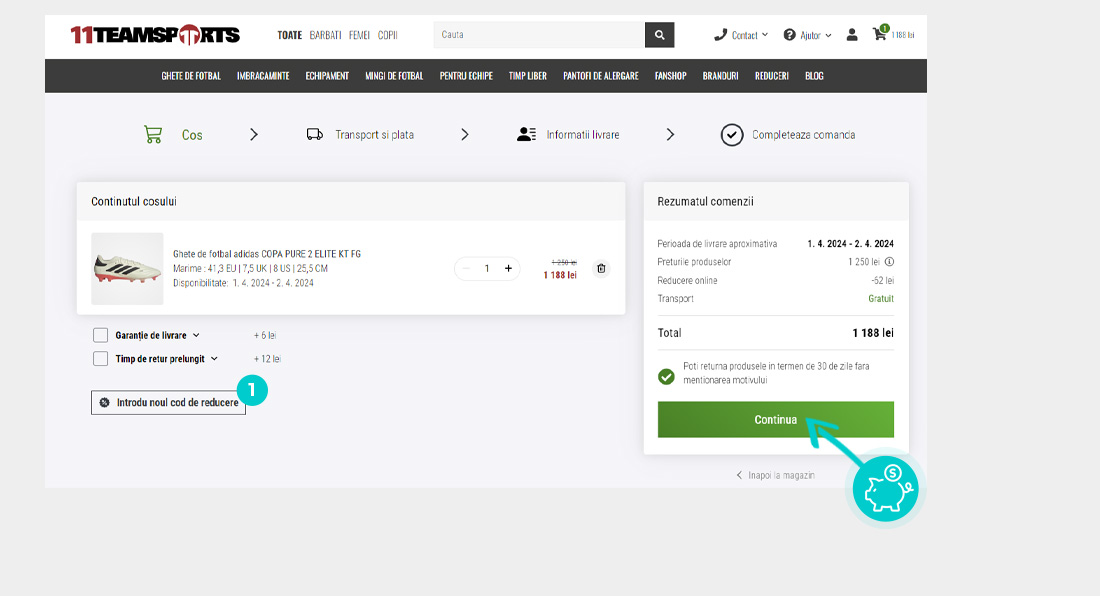This screenshot has height=596, width=1100.
Task: Open the IMBRACAMINTE menu
Action: 263,76
